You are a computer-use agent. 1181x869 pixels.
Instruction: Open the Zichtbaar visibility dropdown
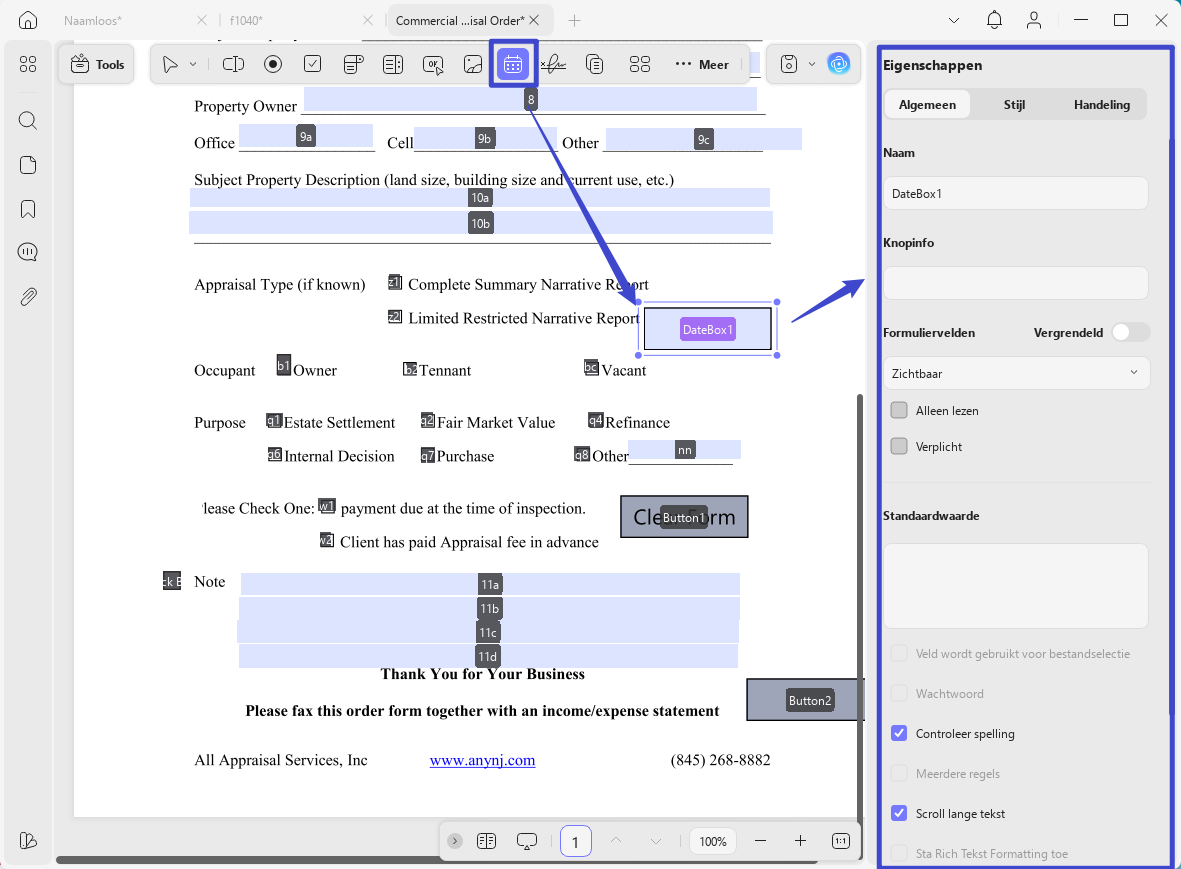pos(1016,374)
